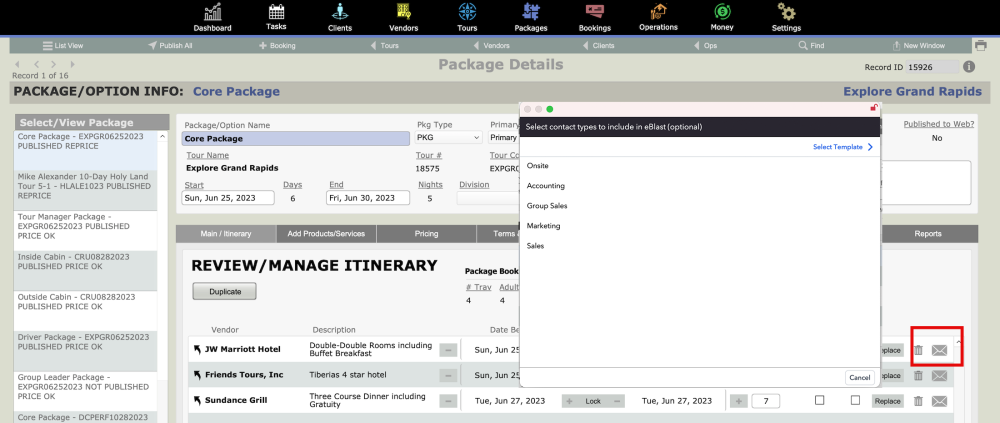Screen dimensions: 1000x423
Task: Click the End date field
Action: click(x=368, y=198)
